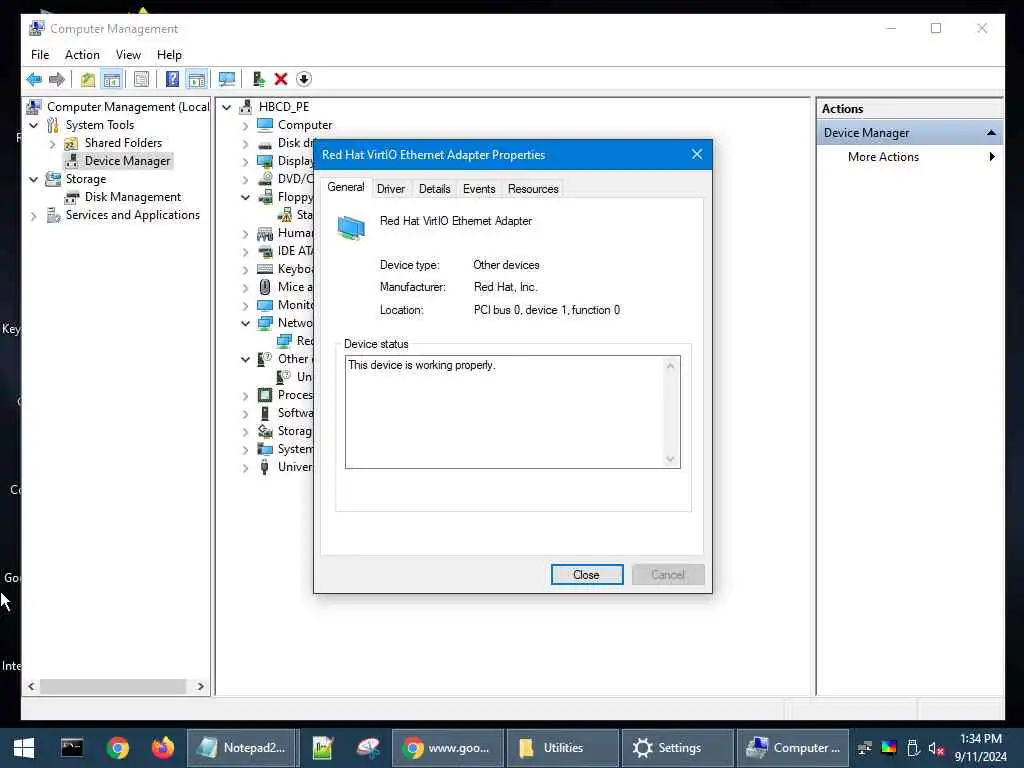Switch to the Driver tab

tap(391, 189)
